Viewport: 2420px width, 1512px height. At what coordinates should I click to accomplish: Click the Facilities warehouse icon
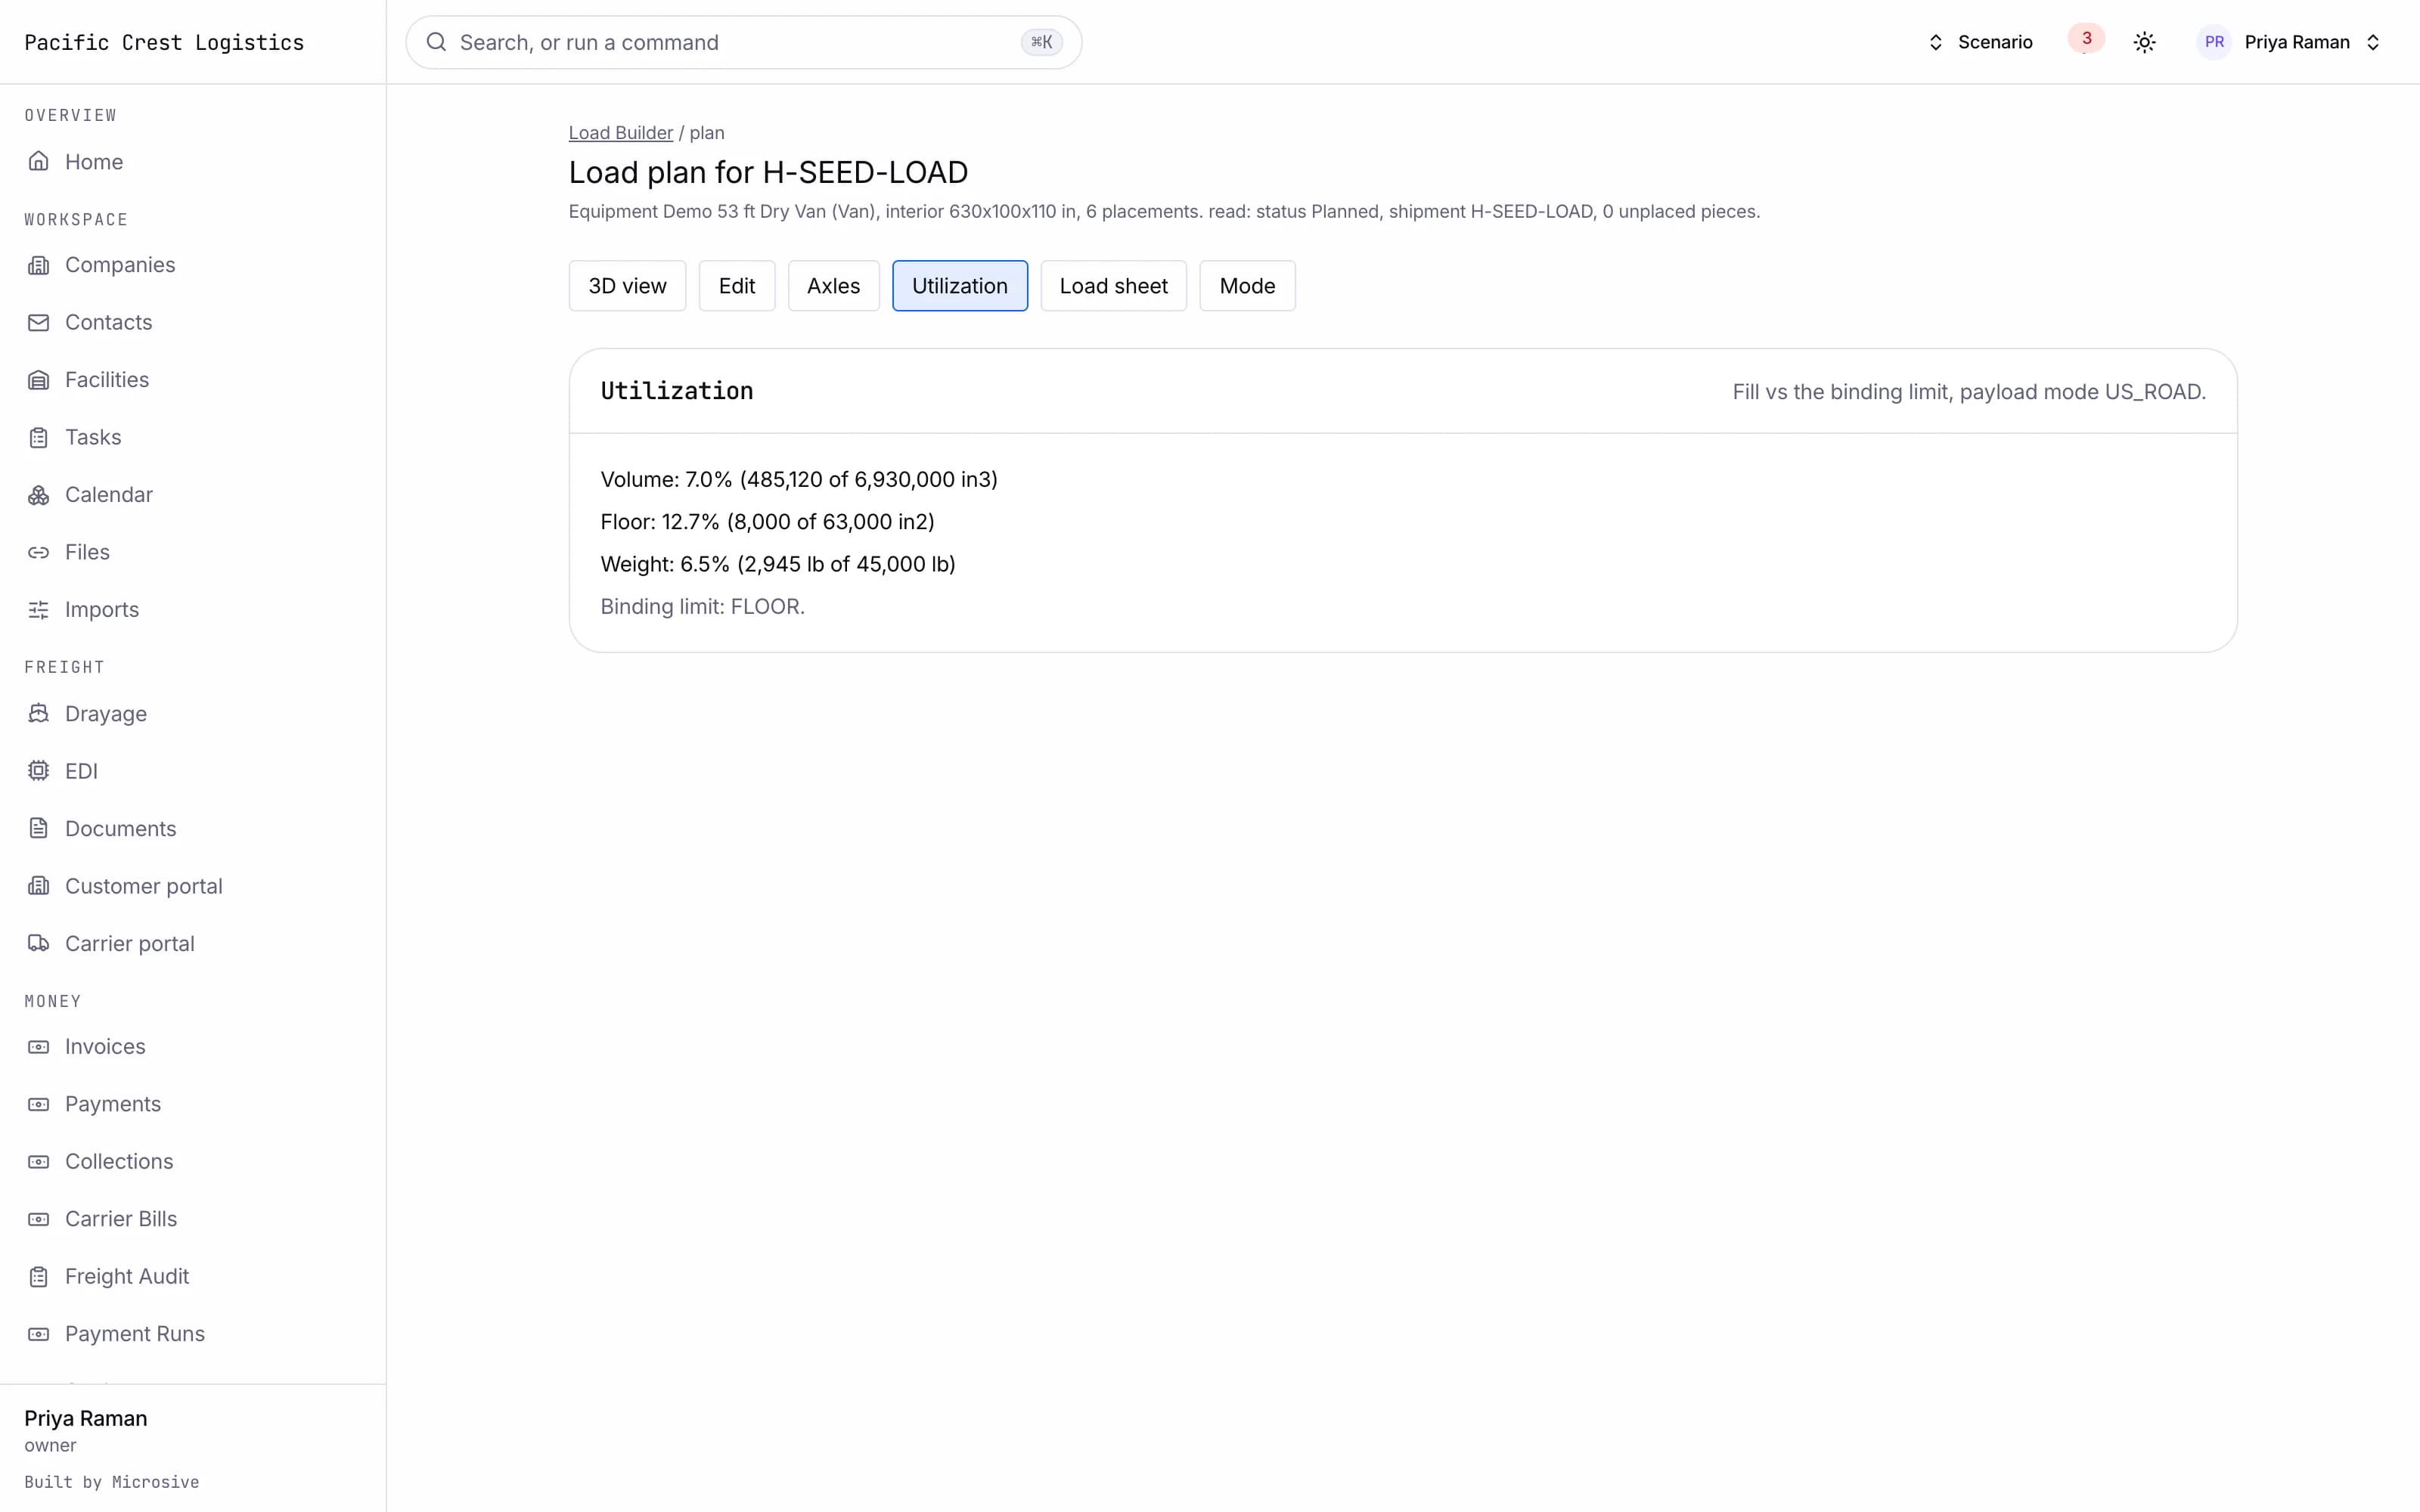click(x=38, y=380)
